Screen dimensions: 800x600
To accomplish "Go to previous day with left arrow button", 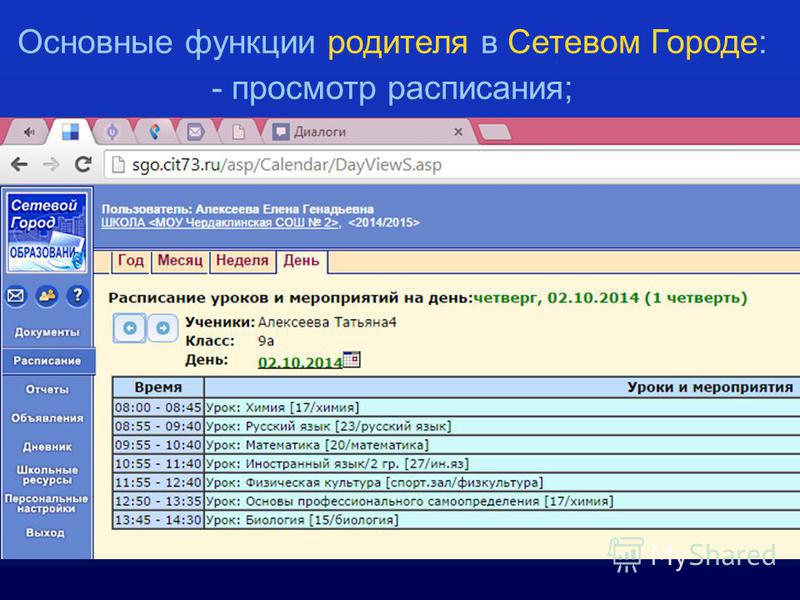I will point(130,328).
